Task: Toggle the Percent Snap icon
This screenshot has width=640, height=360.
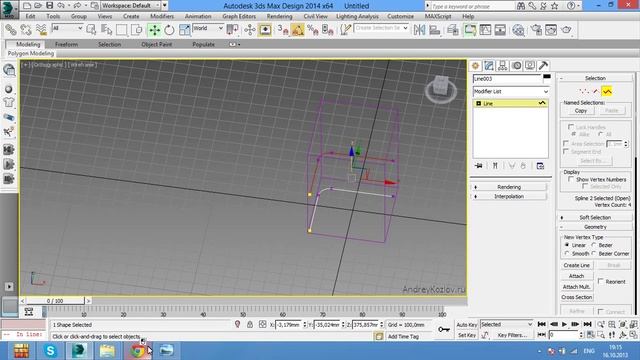Action: 313,30
